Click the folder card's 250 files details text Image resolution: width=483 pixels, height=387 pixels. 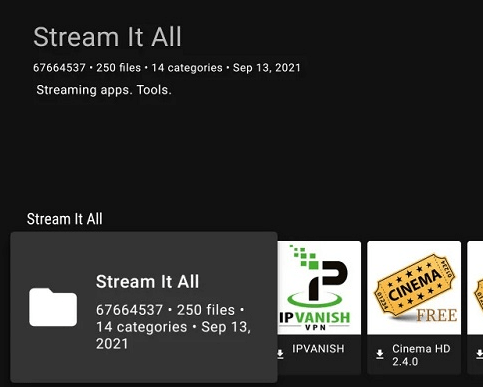click(x=206, y=310)
